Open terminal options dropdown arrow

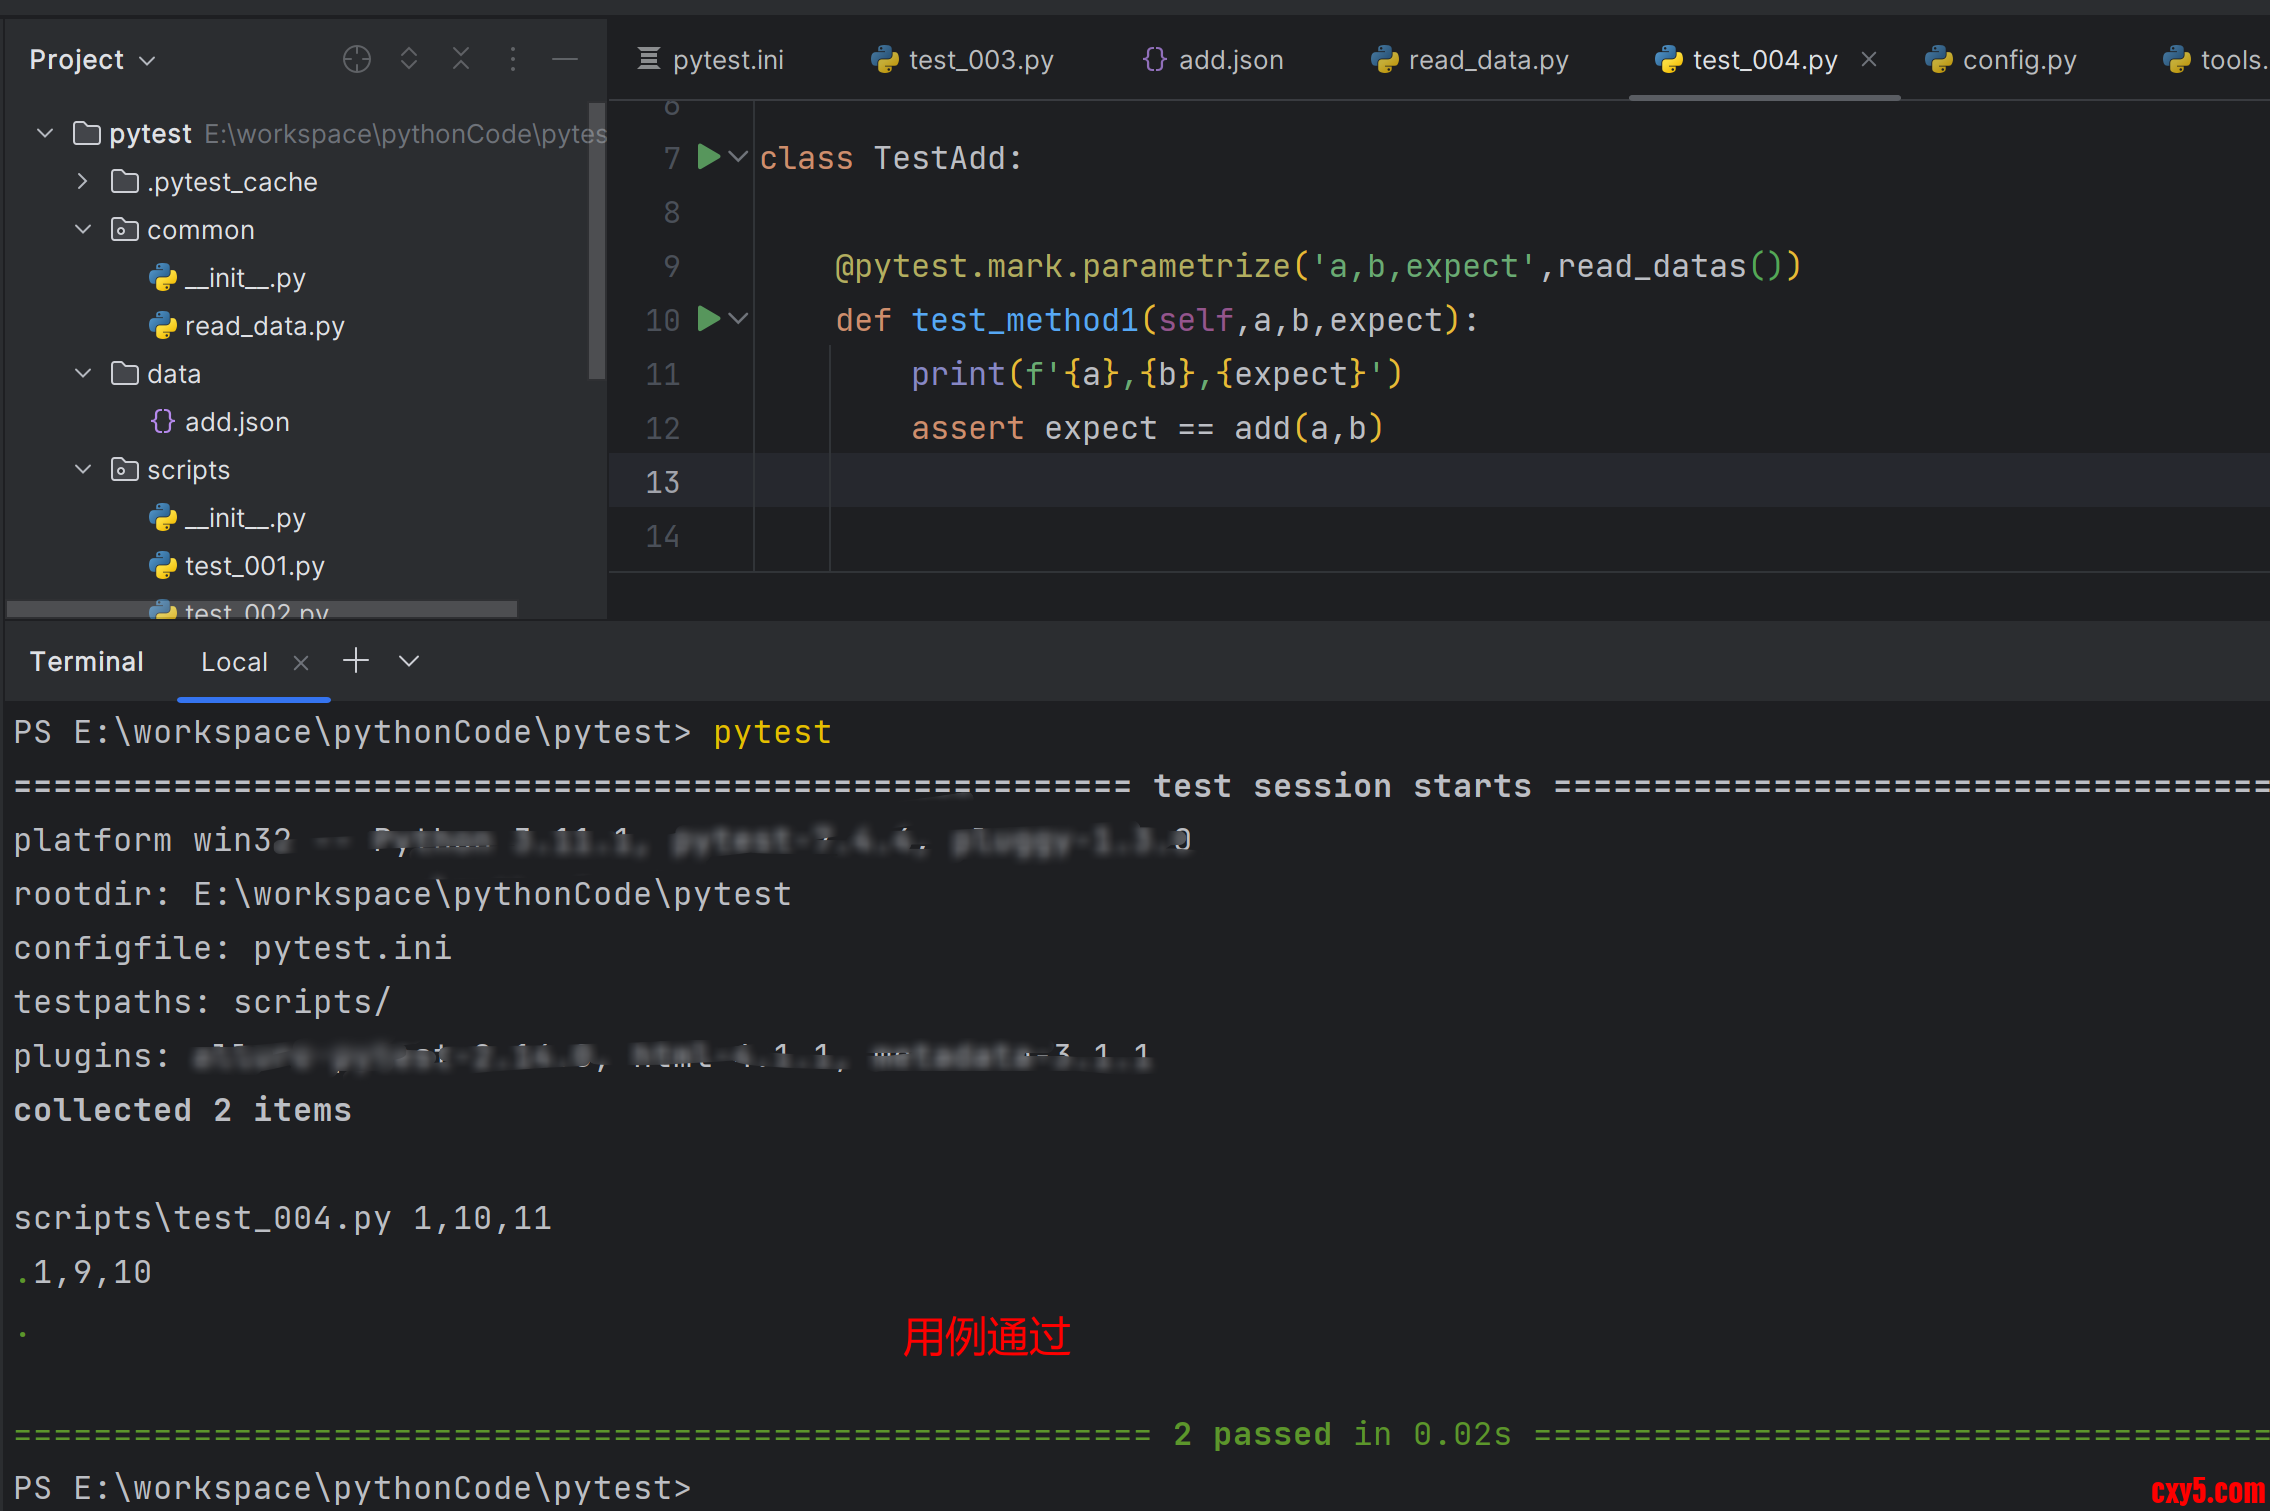click(409, 661)
